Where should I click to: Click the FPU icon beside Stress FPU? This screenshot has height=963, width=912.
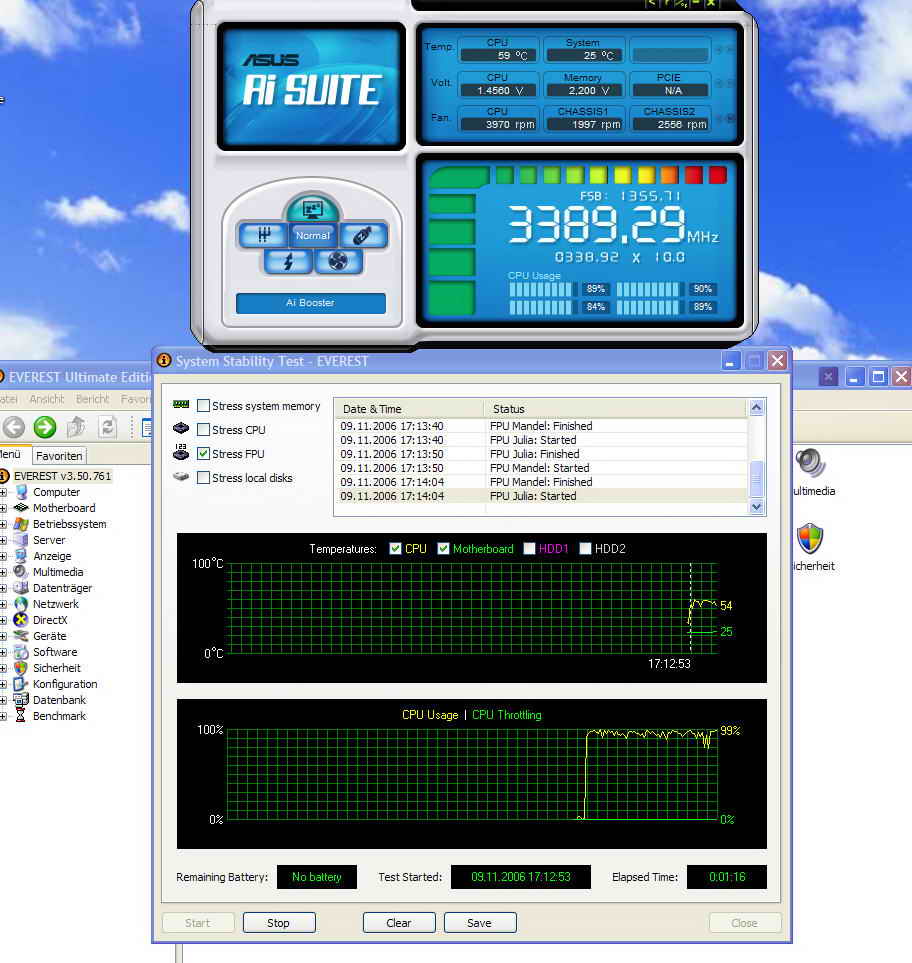coord(181,452)
